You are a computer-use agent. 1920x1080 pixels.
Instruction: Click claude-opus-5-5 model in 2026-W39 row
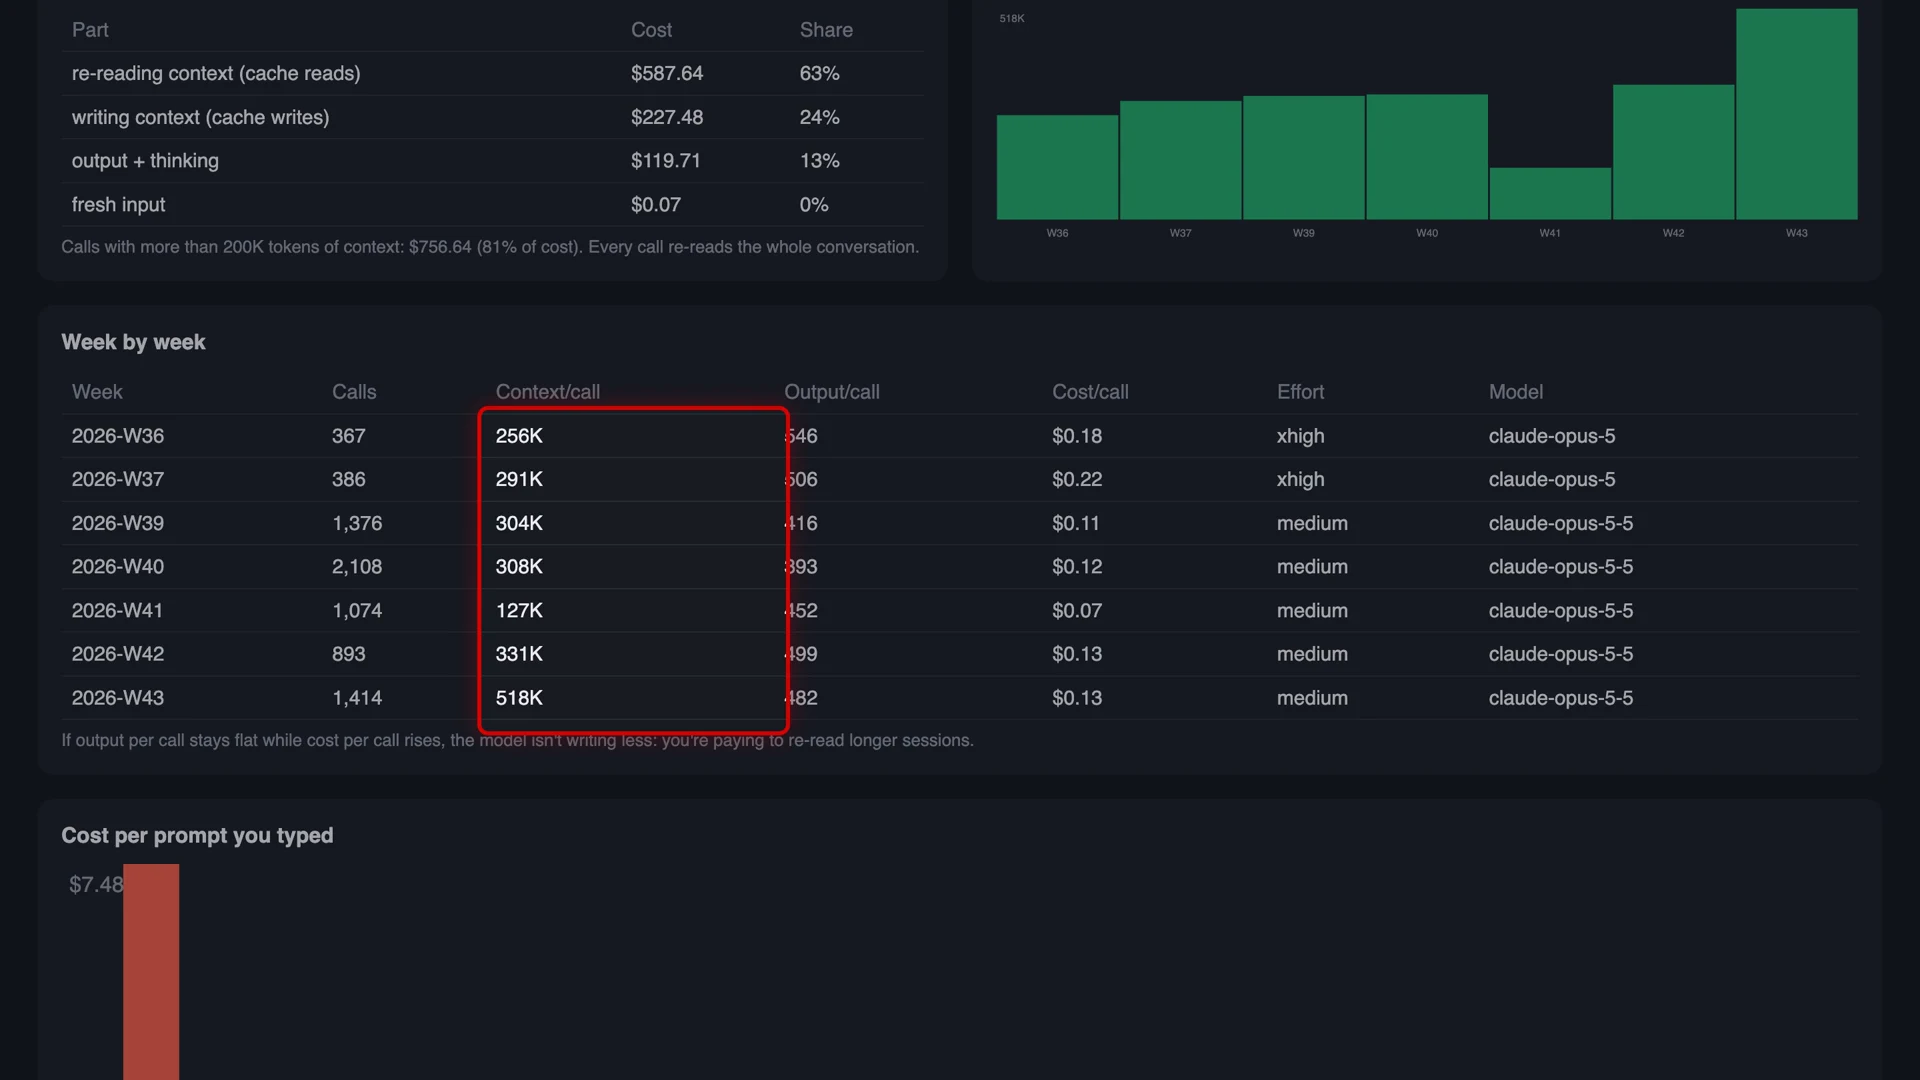point(1560,523)
